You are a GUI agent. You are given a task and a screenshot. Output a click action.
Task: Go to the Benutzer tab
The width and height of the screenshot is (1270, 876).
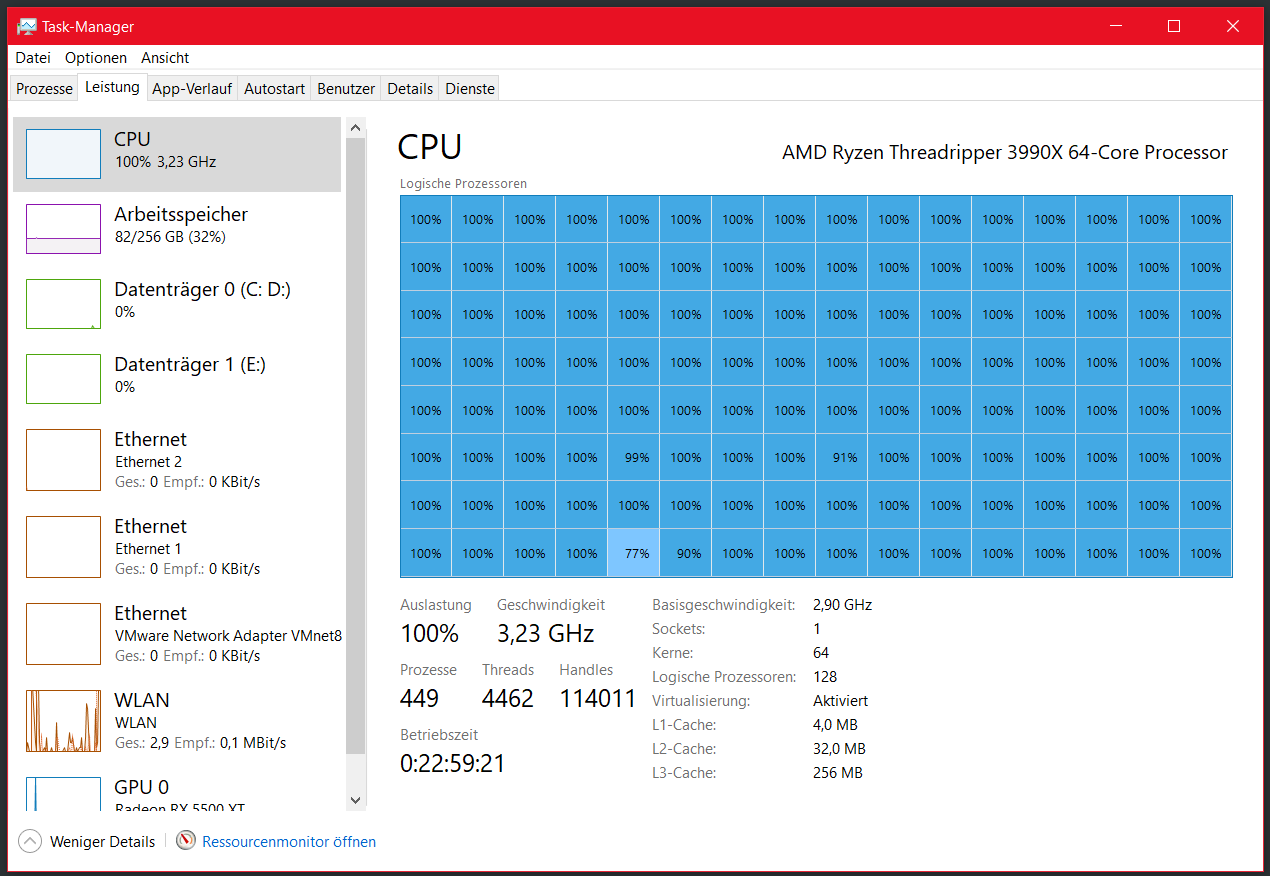click(346, 88)
